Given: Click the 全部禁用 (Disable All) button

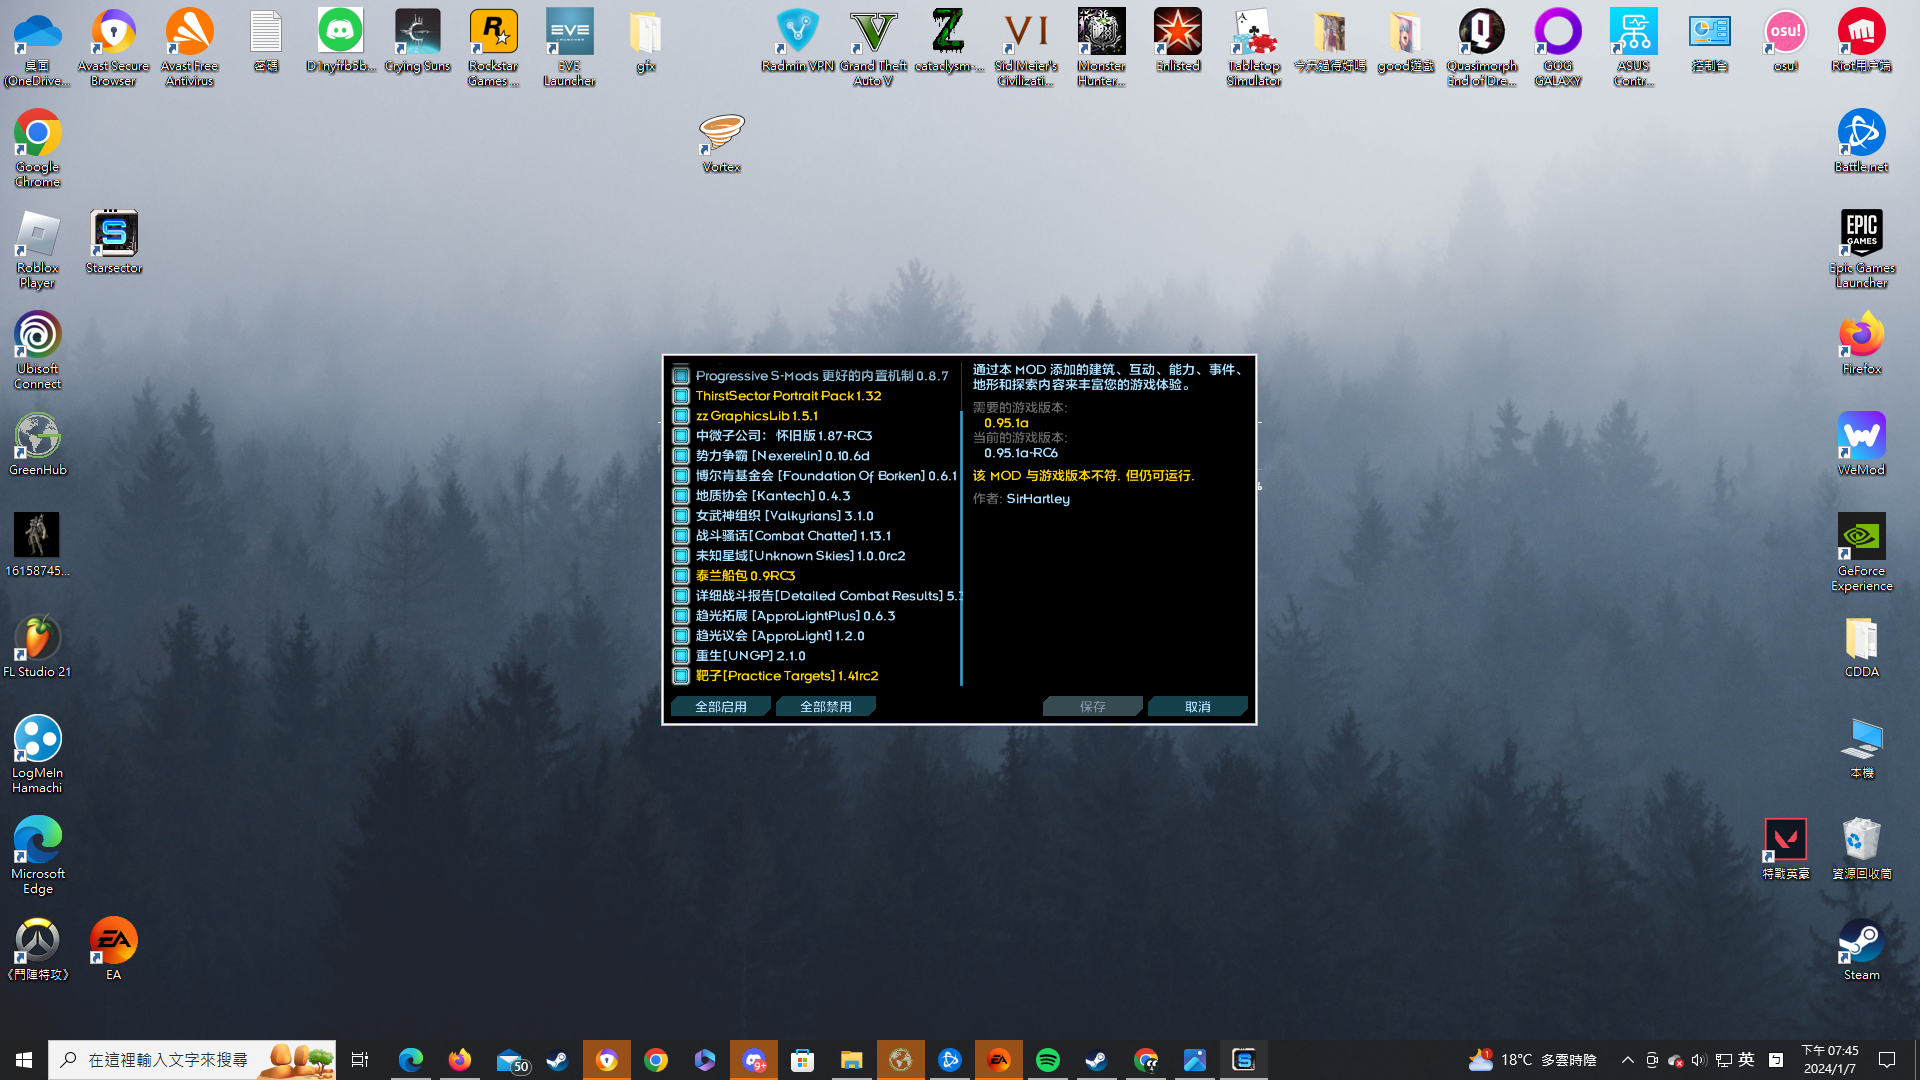Looking at the screenshot, I should coord(825,706).
